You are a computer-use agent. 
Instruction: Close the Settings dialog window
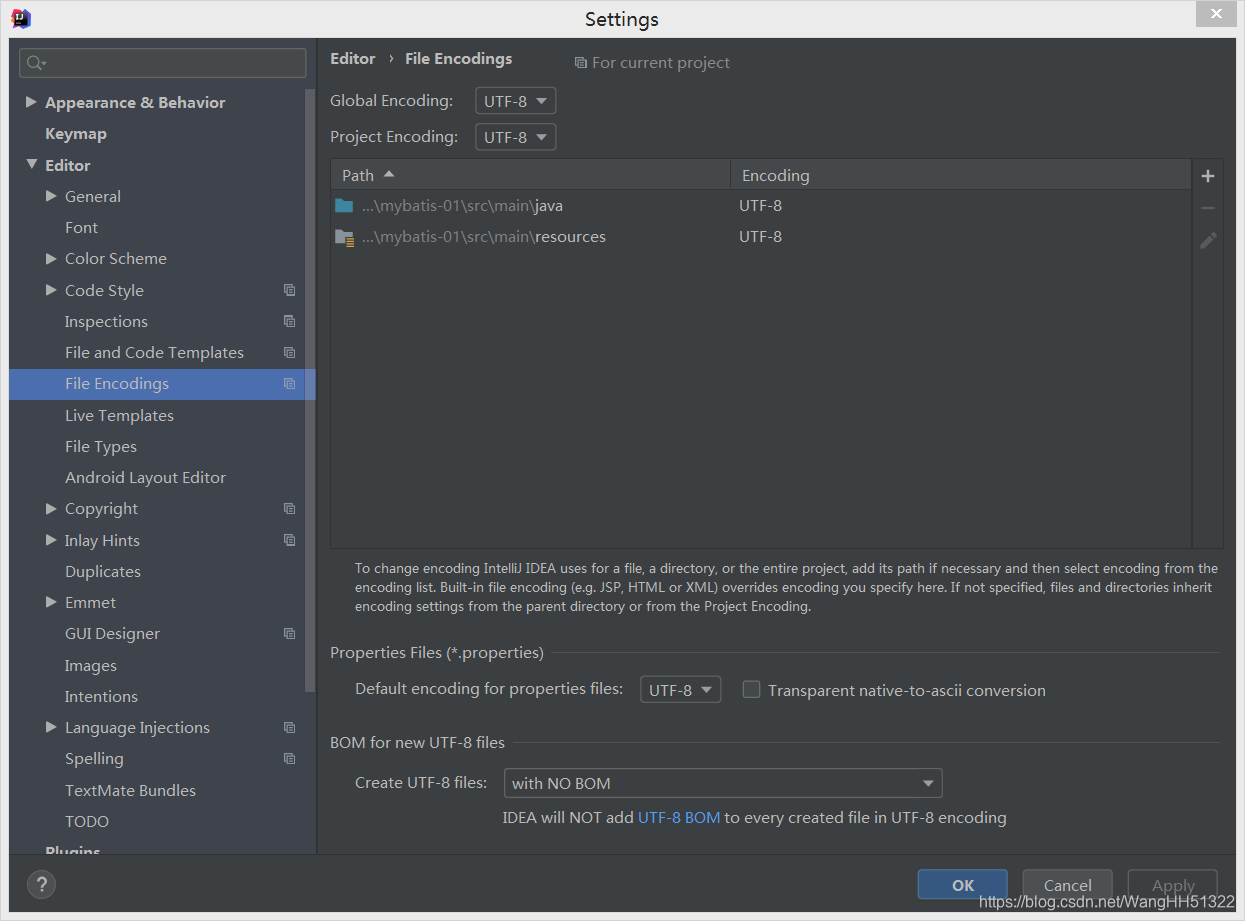pos(1215,14)
